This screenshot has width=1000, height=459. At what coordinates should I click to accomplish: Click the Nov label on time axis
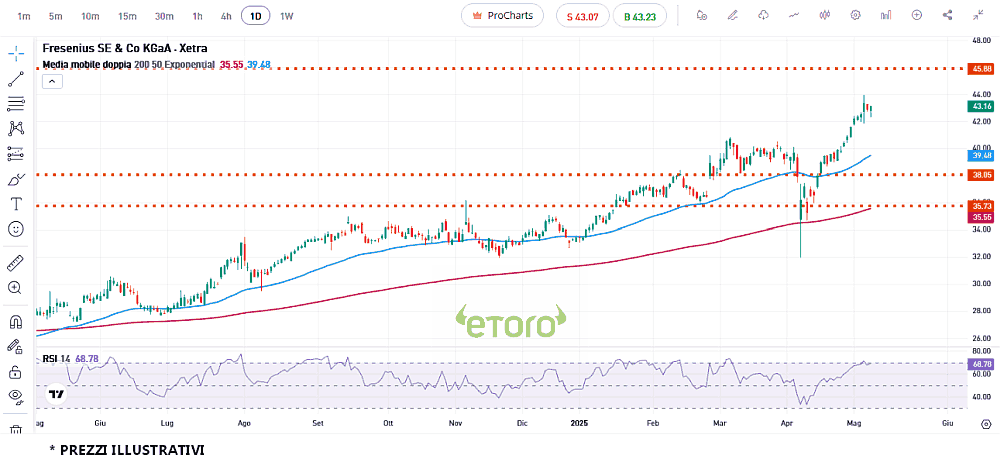[x=455, y=423]
